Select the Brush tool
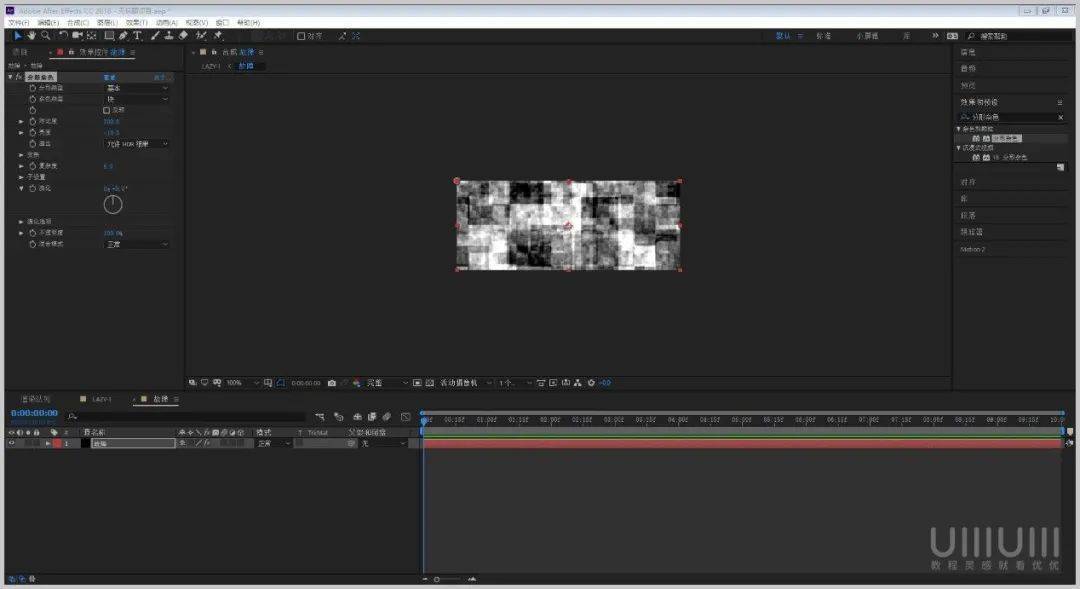This screenshot has height=589, width=1080. pyautogui.click(x=155, y=36)
